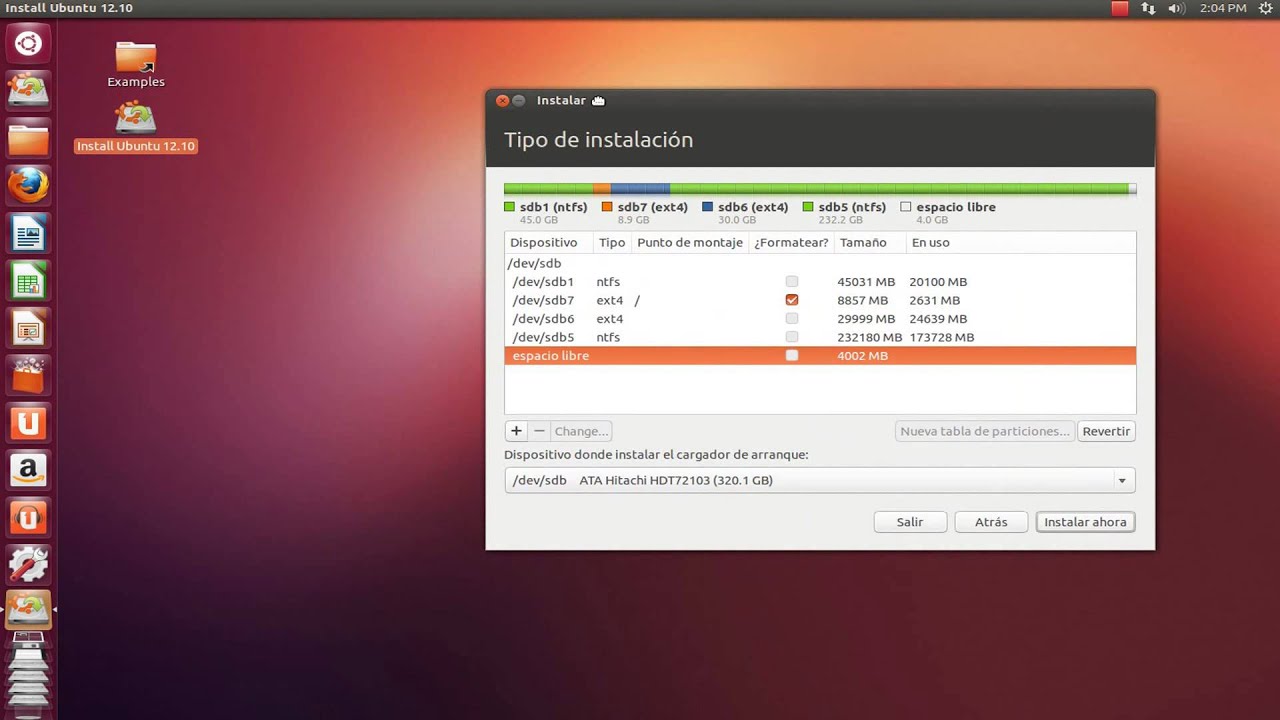The image size is (1280, 720).
Task: Toggle format checkbox for /dev/sdb6
Action: pyautogui.click(x=792, y=319)
